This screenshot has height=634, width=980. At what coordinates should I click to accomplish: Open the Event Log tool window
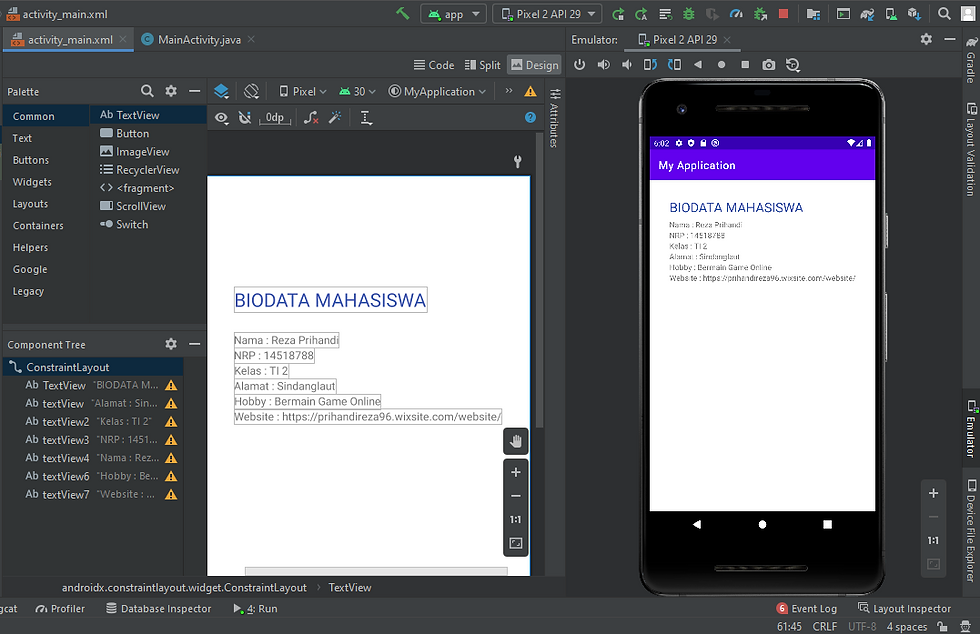pyautogui.click(x=806, y=608)
